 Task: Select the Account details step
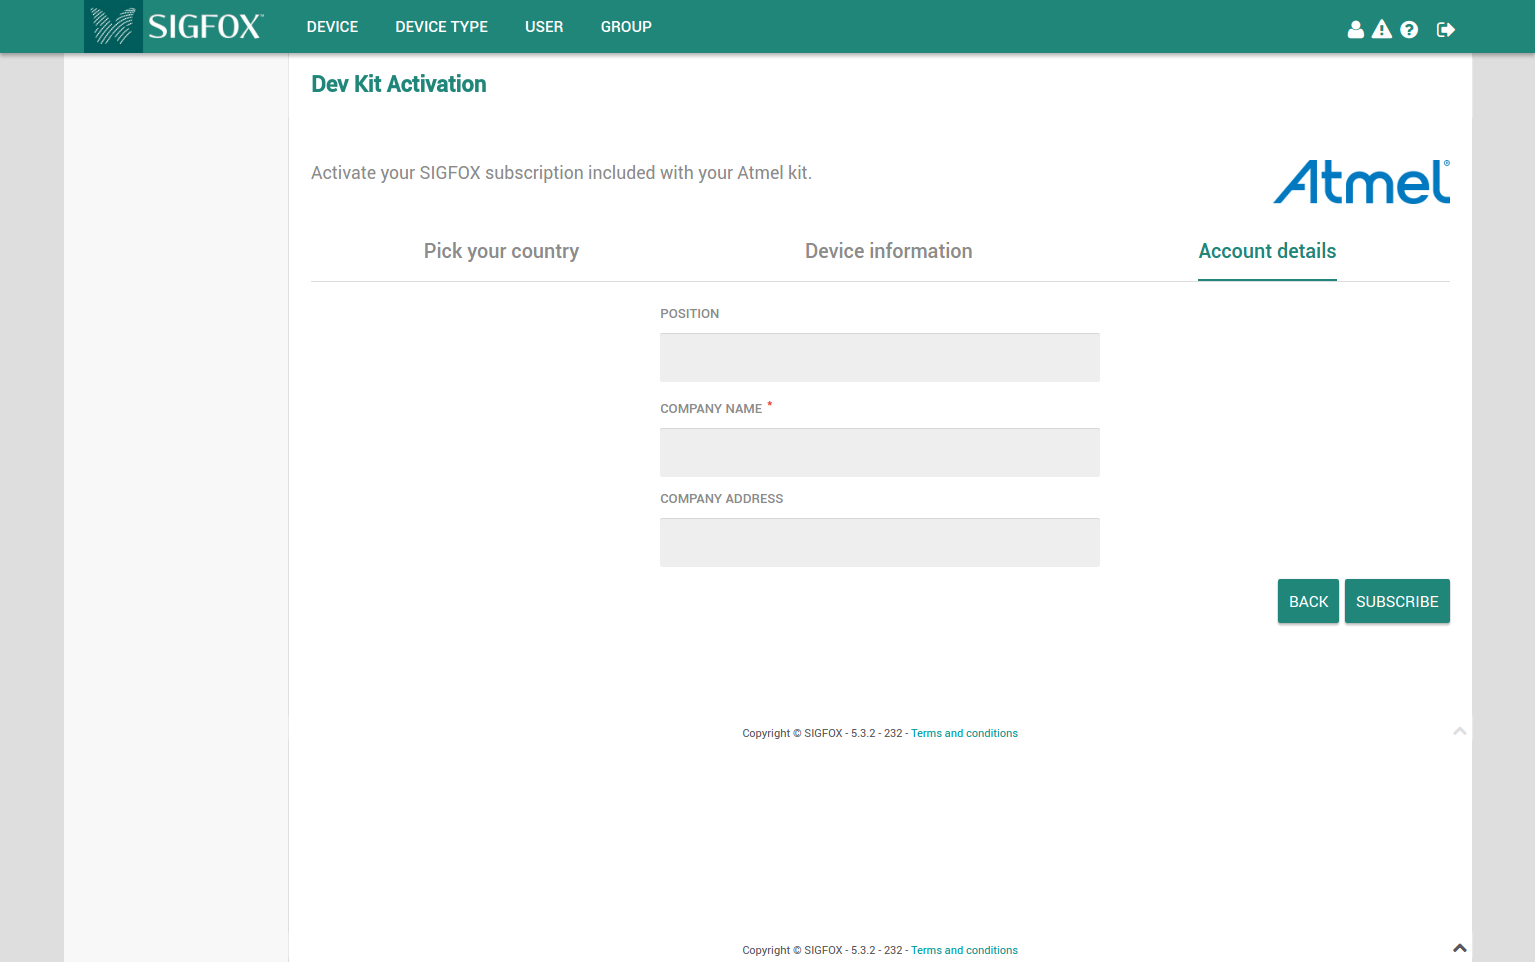pos(1267,251)
